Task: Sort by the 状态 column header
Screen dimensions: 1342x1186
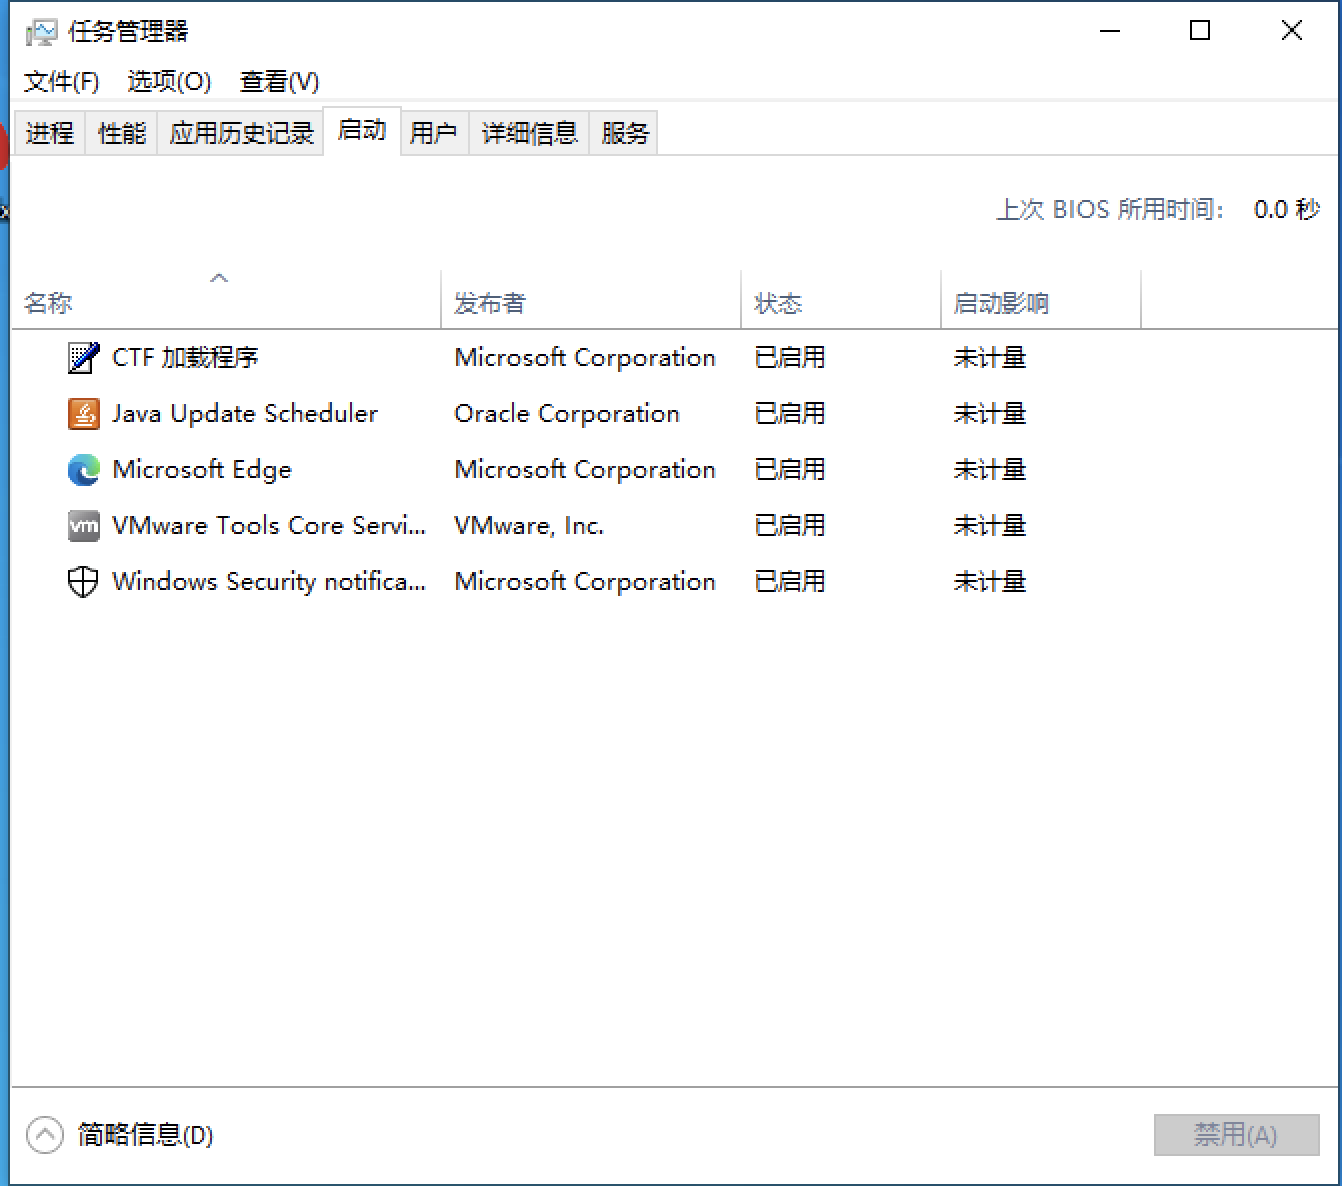Action: point(778,303)
